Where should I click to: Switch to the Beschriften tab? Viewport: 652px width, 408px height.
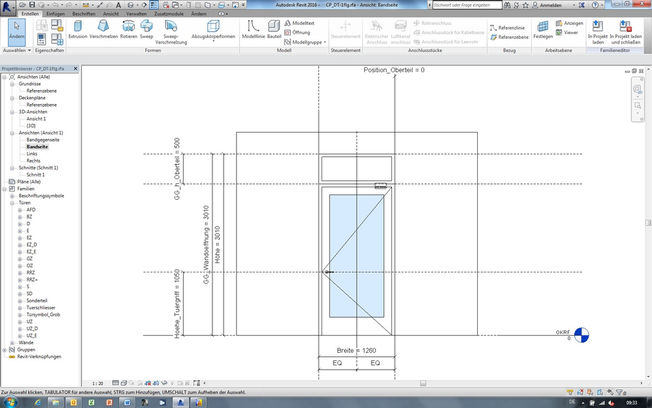pos(84,14)
